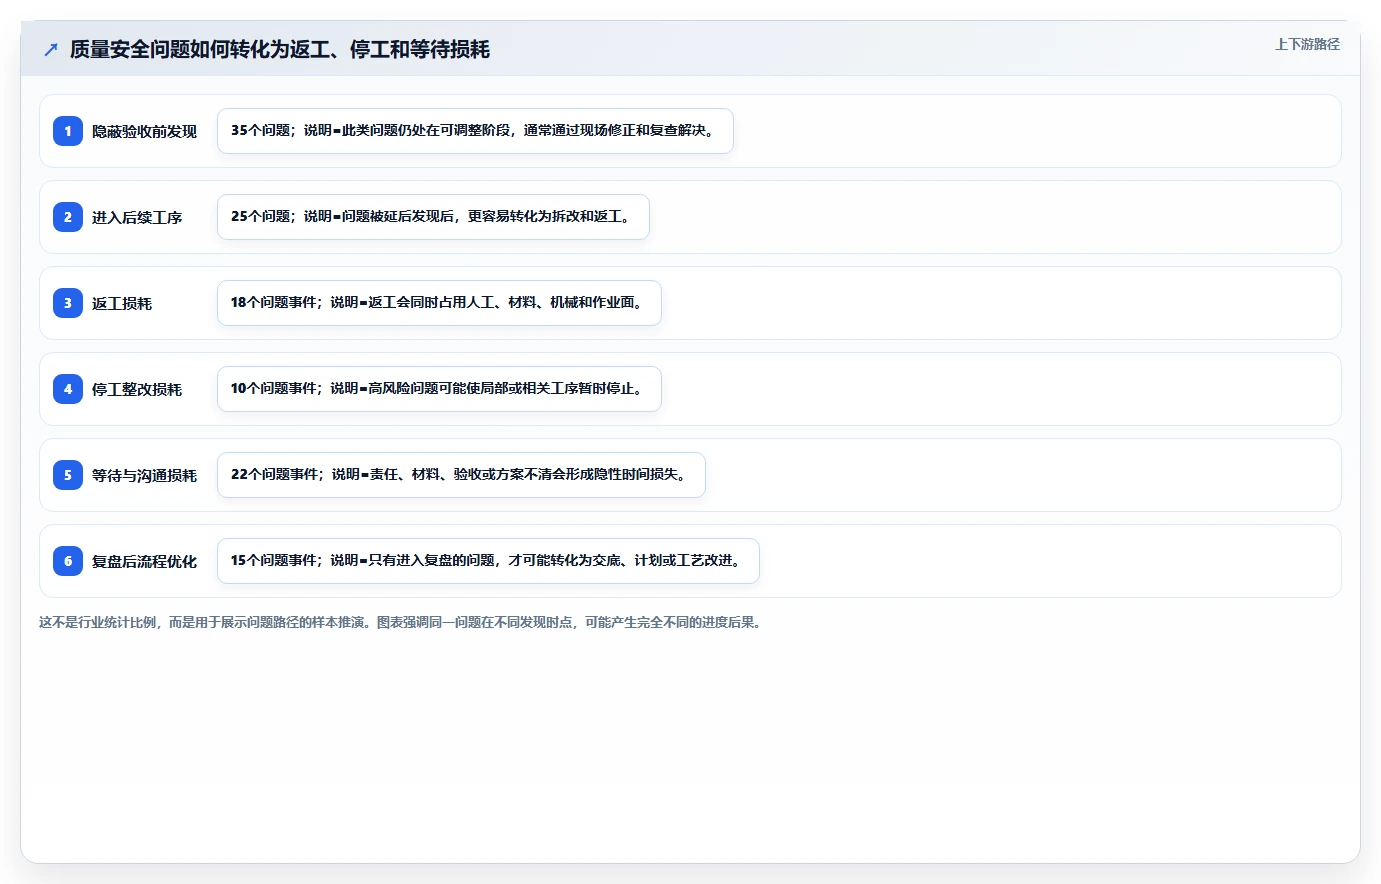Click the step 3 number badge
The image size is (1381, 884).
(x=68, y=303)
